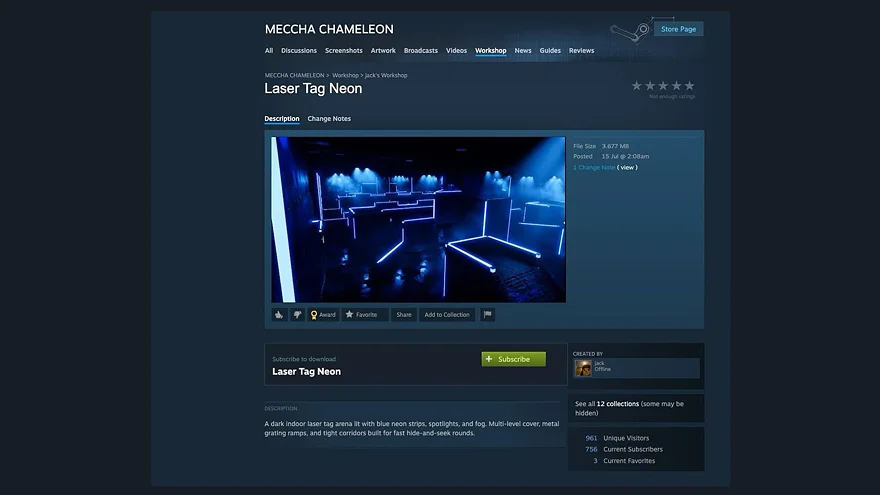
Task: Click the 3 Current Favorites stat
Action: pyautogui.click(x=624, y=461)
